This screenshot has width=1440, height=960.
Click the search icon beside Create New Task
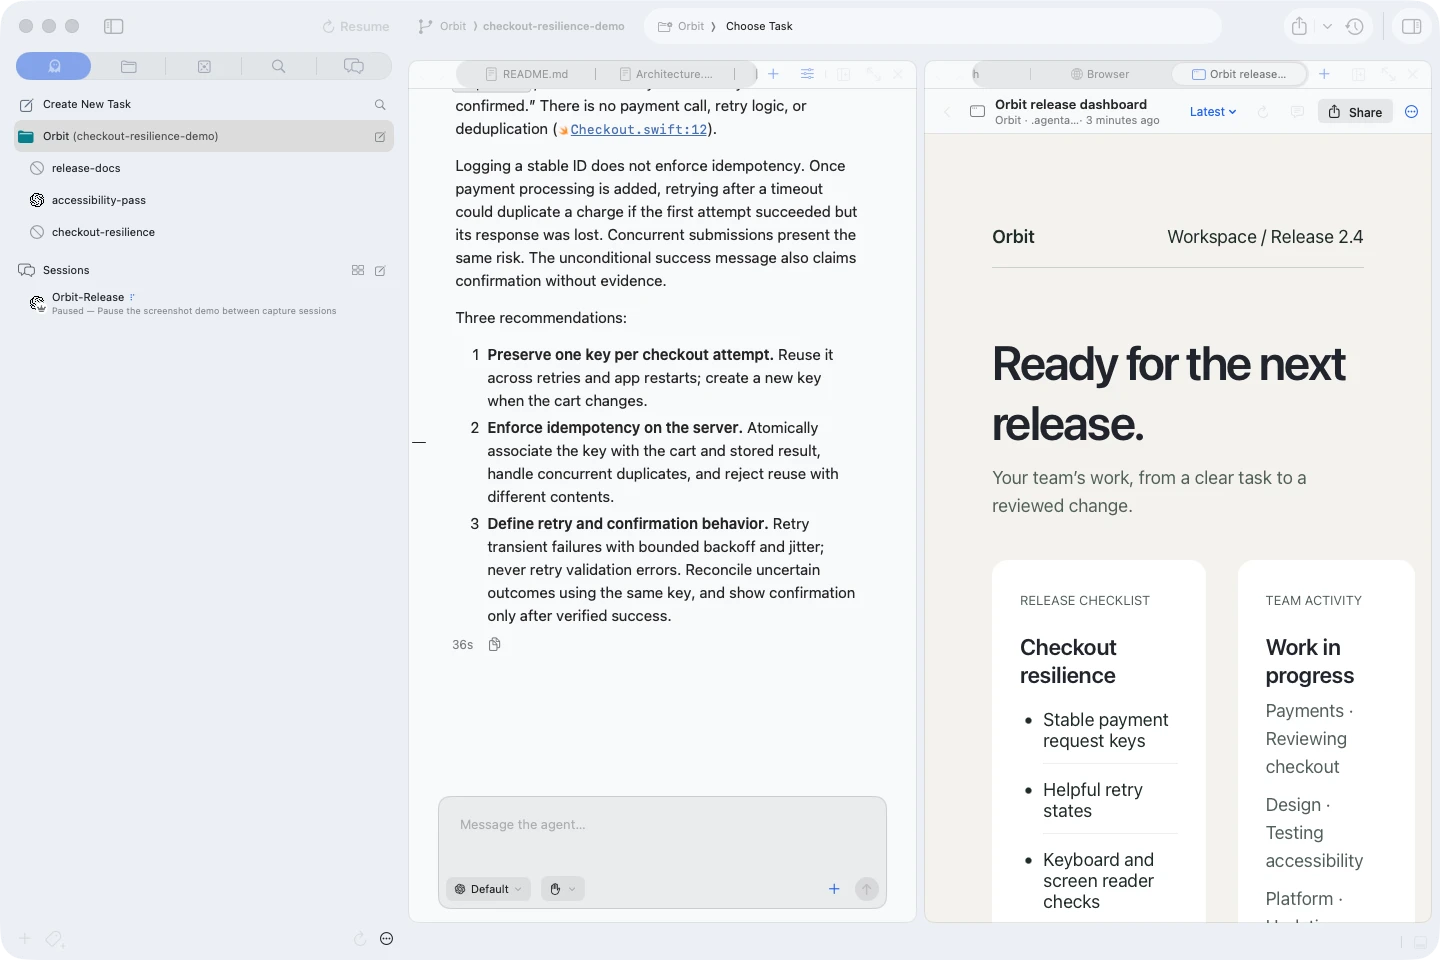pos(380,104)
